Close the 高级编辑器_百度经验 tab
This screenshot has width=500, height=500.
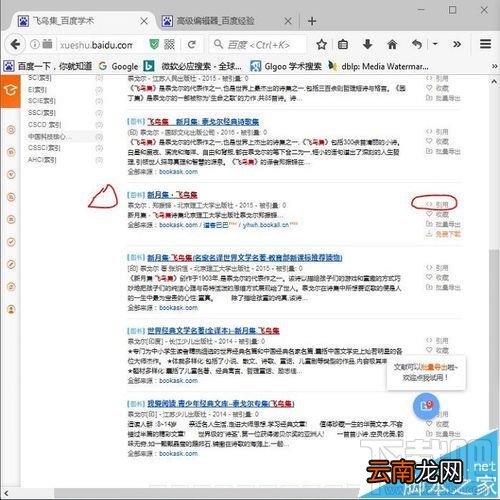[x=288, y=21]
